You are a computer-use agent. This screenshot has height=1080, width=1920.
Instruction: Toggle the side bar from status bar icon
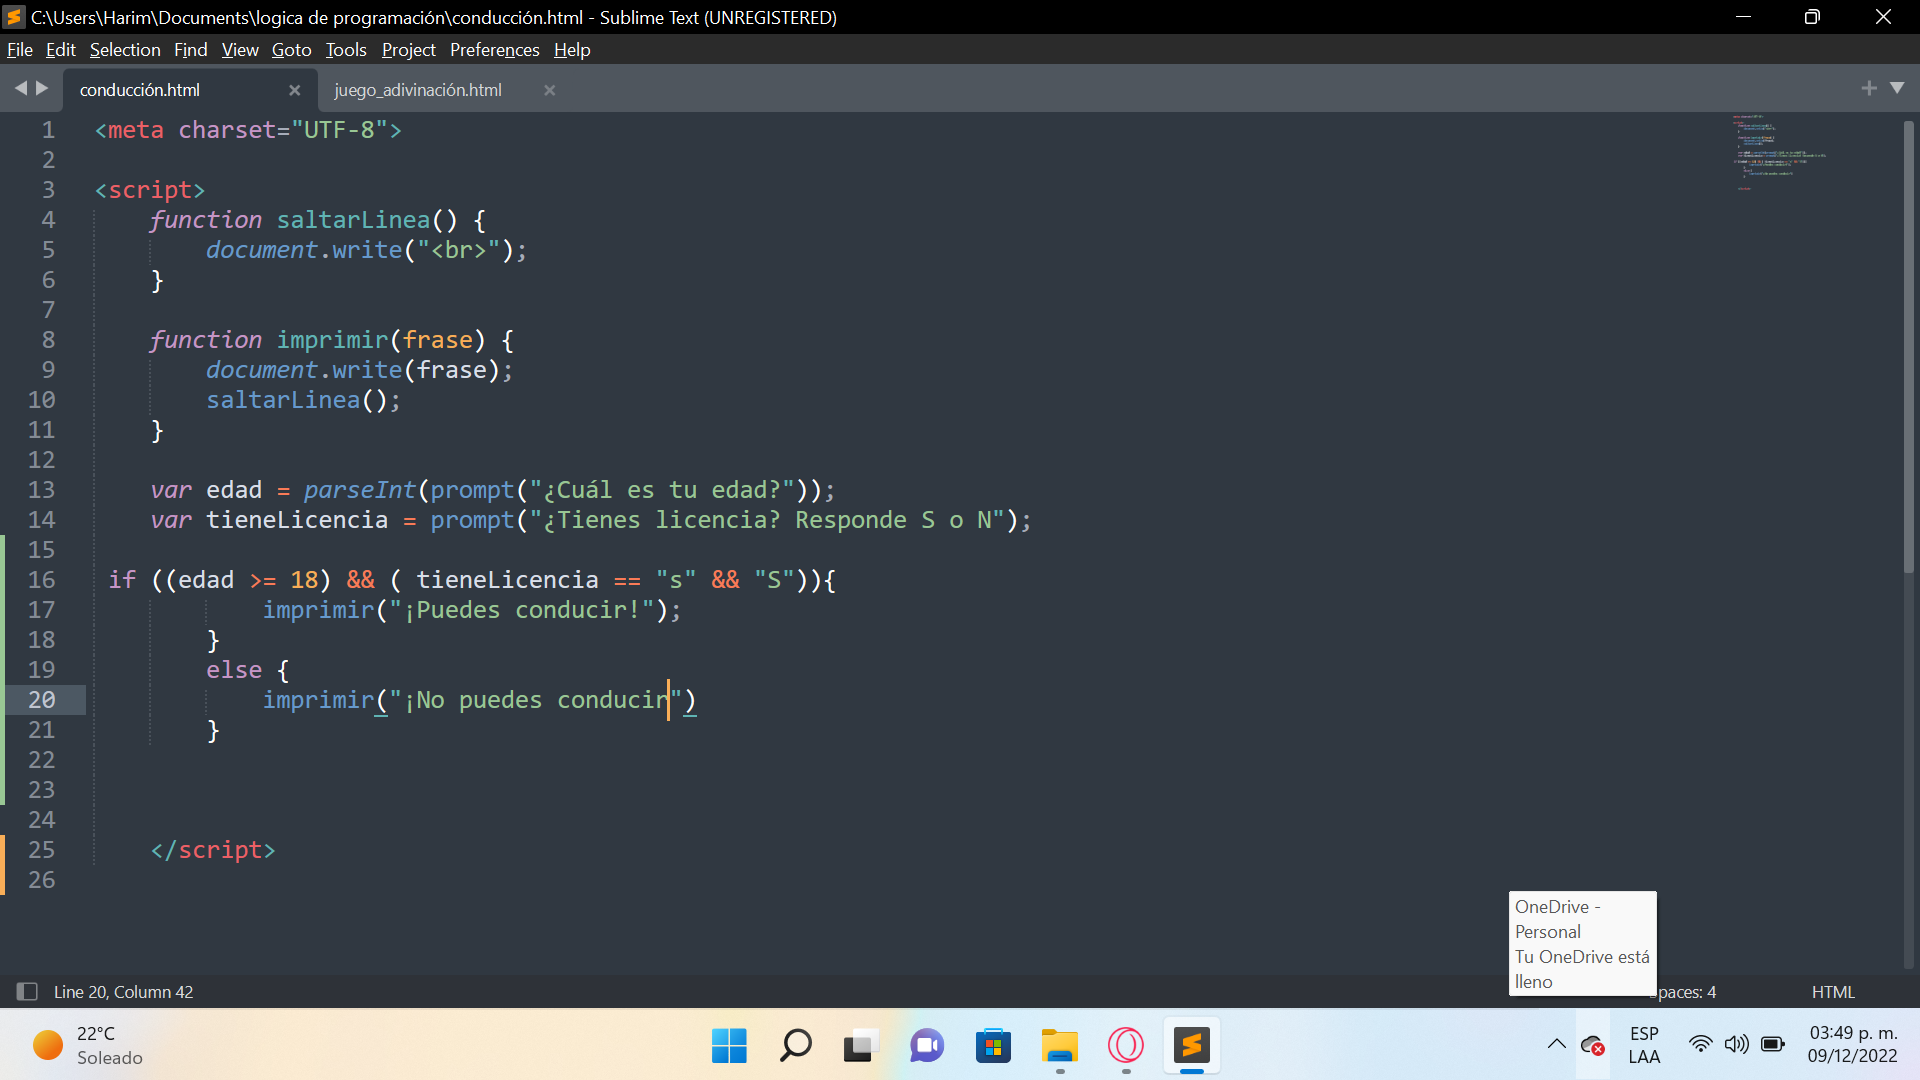coord(27,991)
